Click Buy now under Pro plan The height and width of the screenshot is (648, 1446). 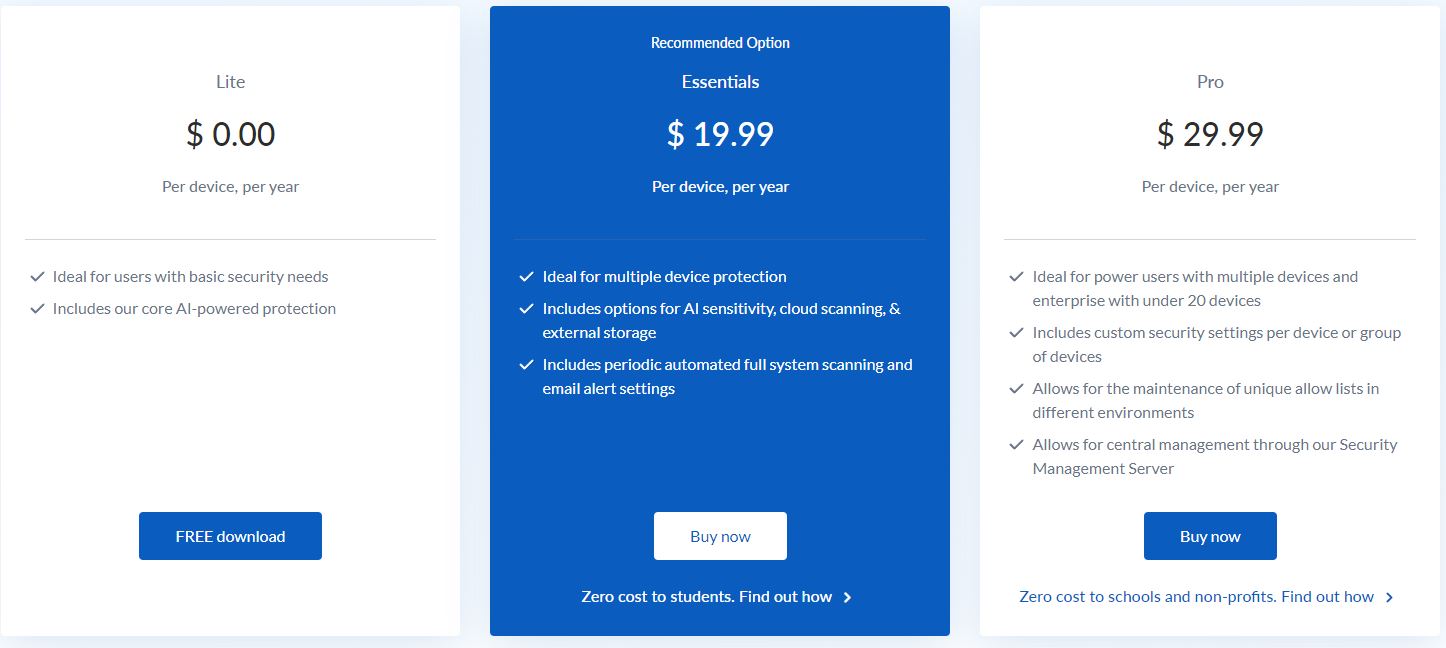(x=1210, y=536)
